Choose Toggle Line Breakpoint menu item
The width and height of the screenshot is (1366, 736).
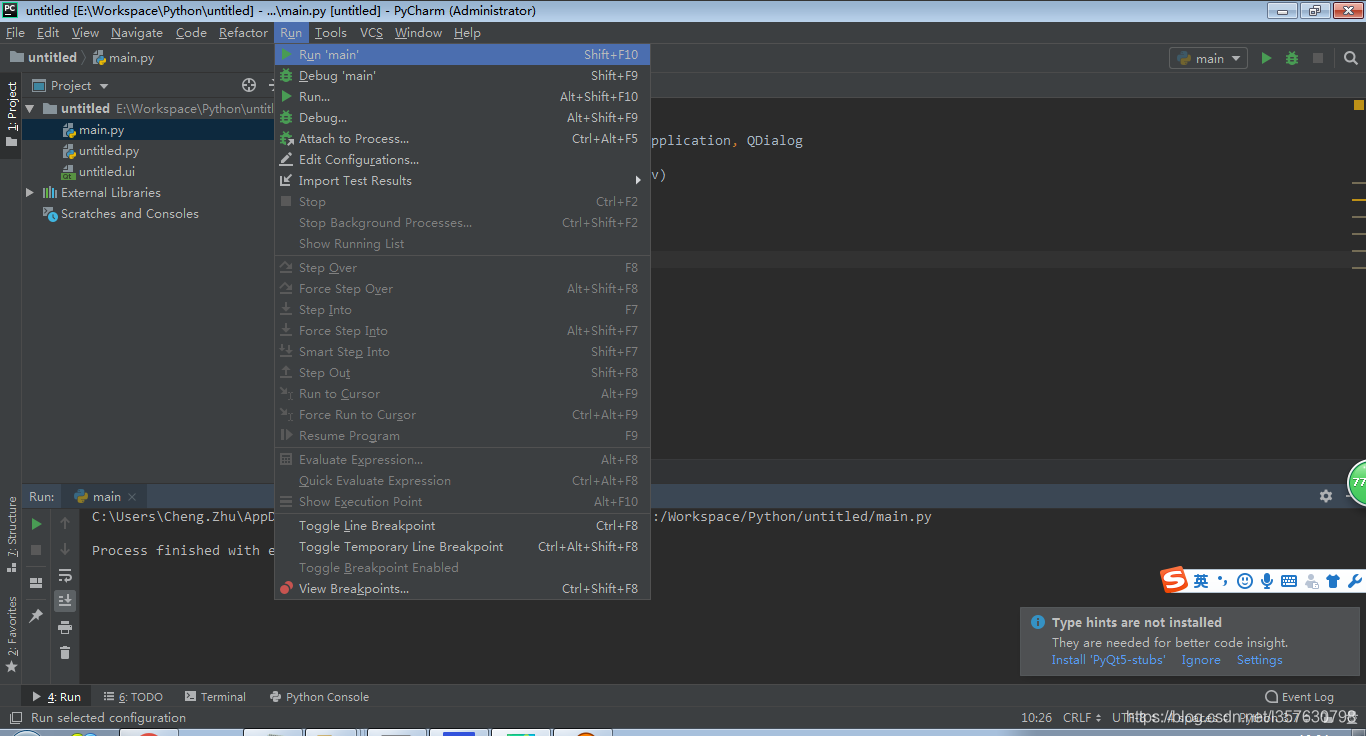(463, 525)
